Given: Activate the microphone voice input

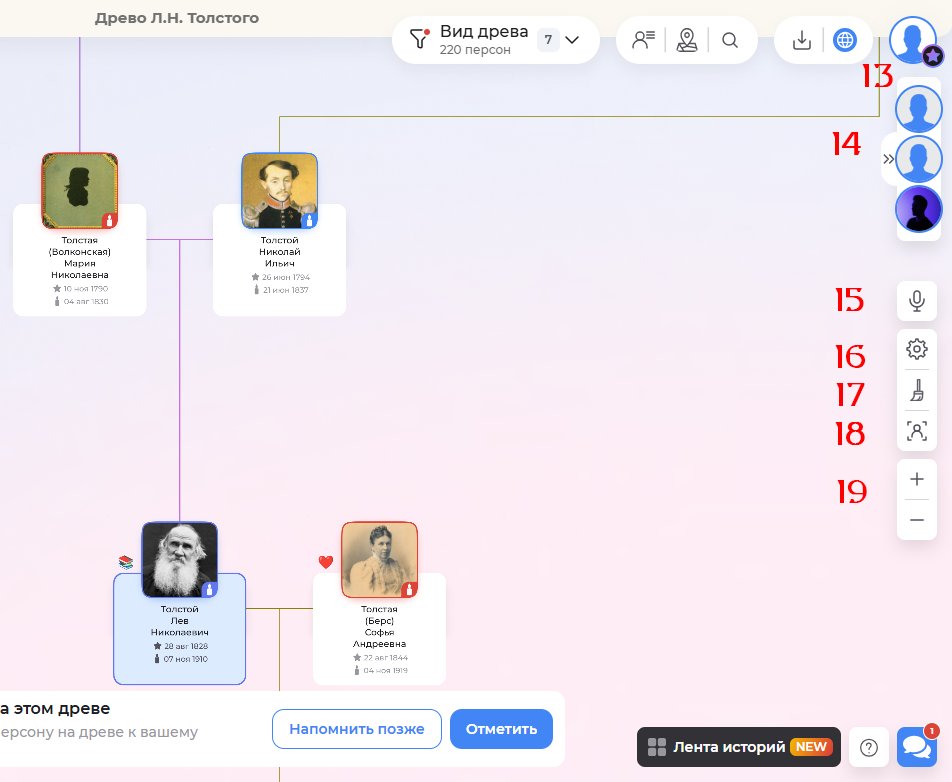Looking at the screenshot, I should pos(916,301).
